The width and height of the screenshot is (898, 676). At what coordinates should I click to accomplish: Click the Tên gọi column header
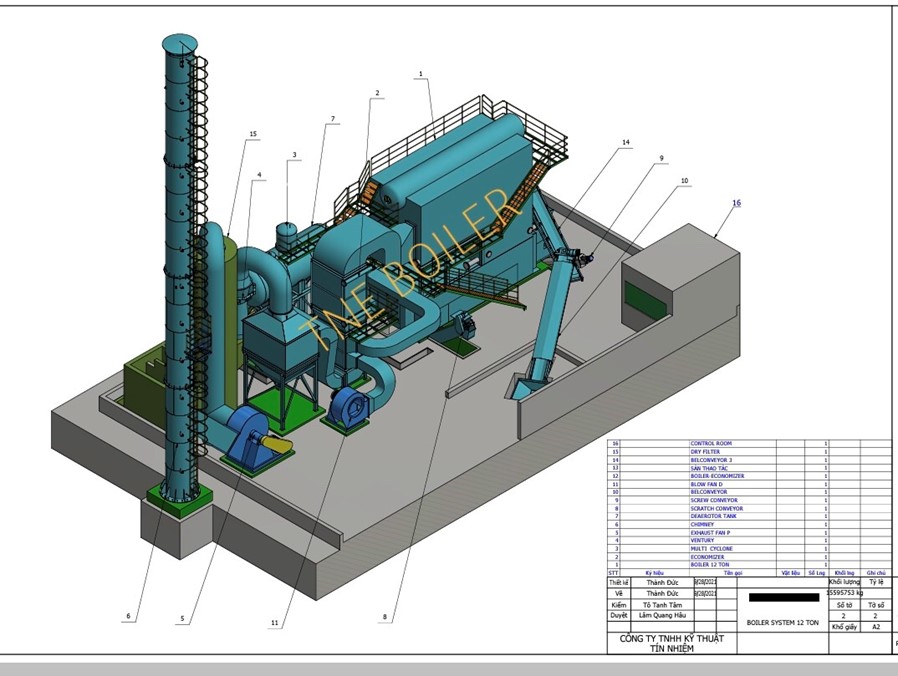[732, 573]
